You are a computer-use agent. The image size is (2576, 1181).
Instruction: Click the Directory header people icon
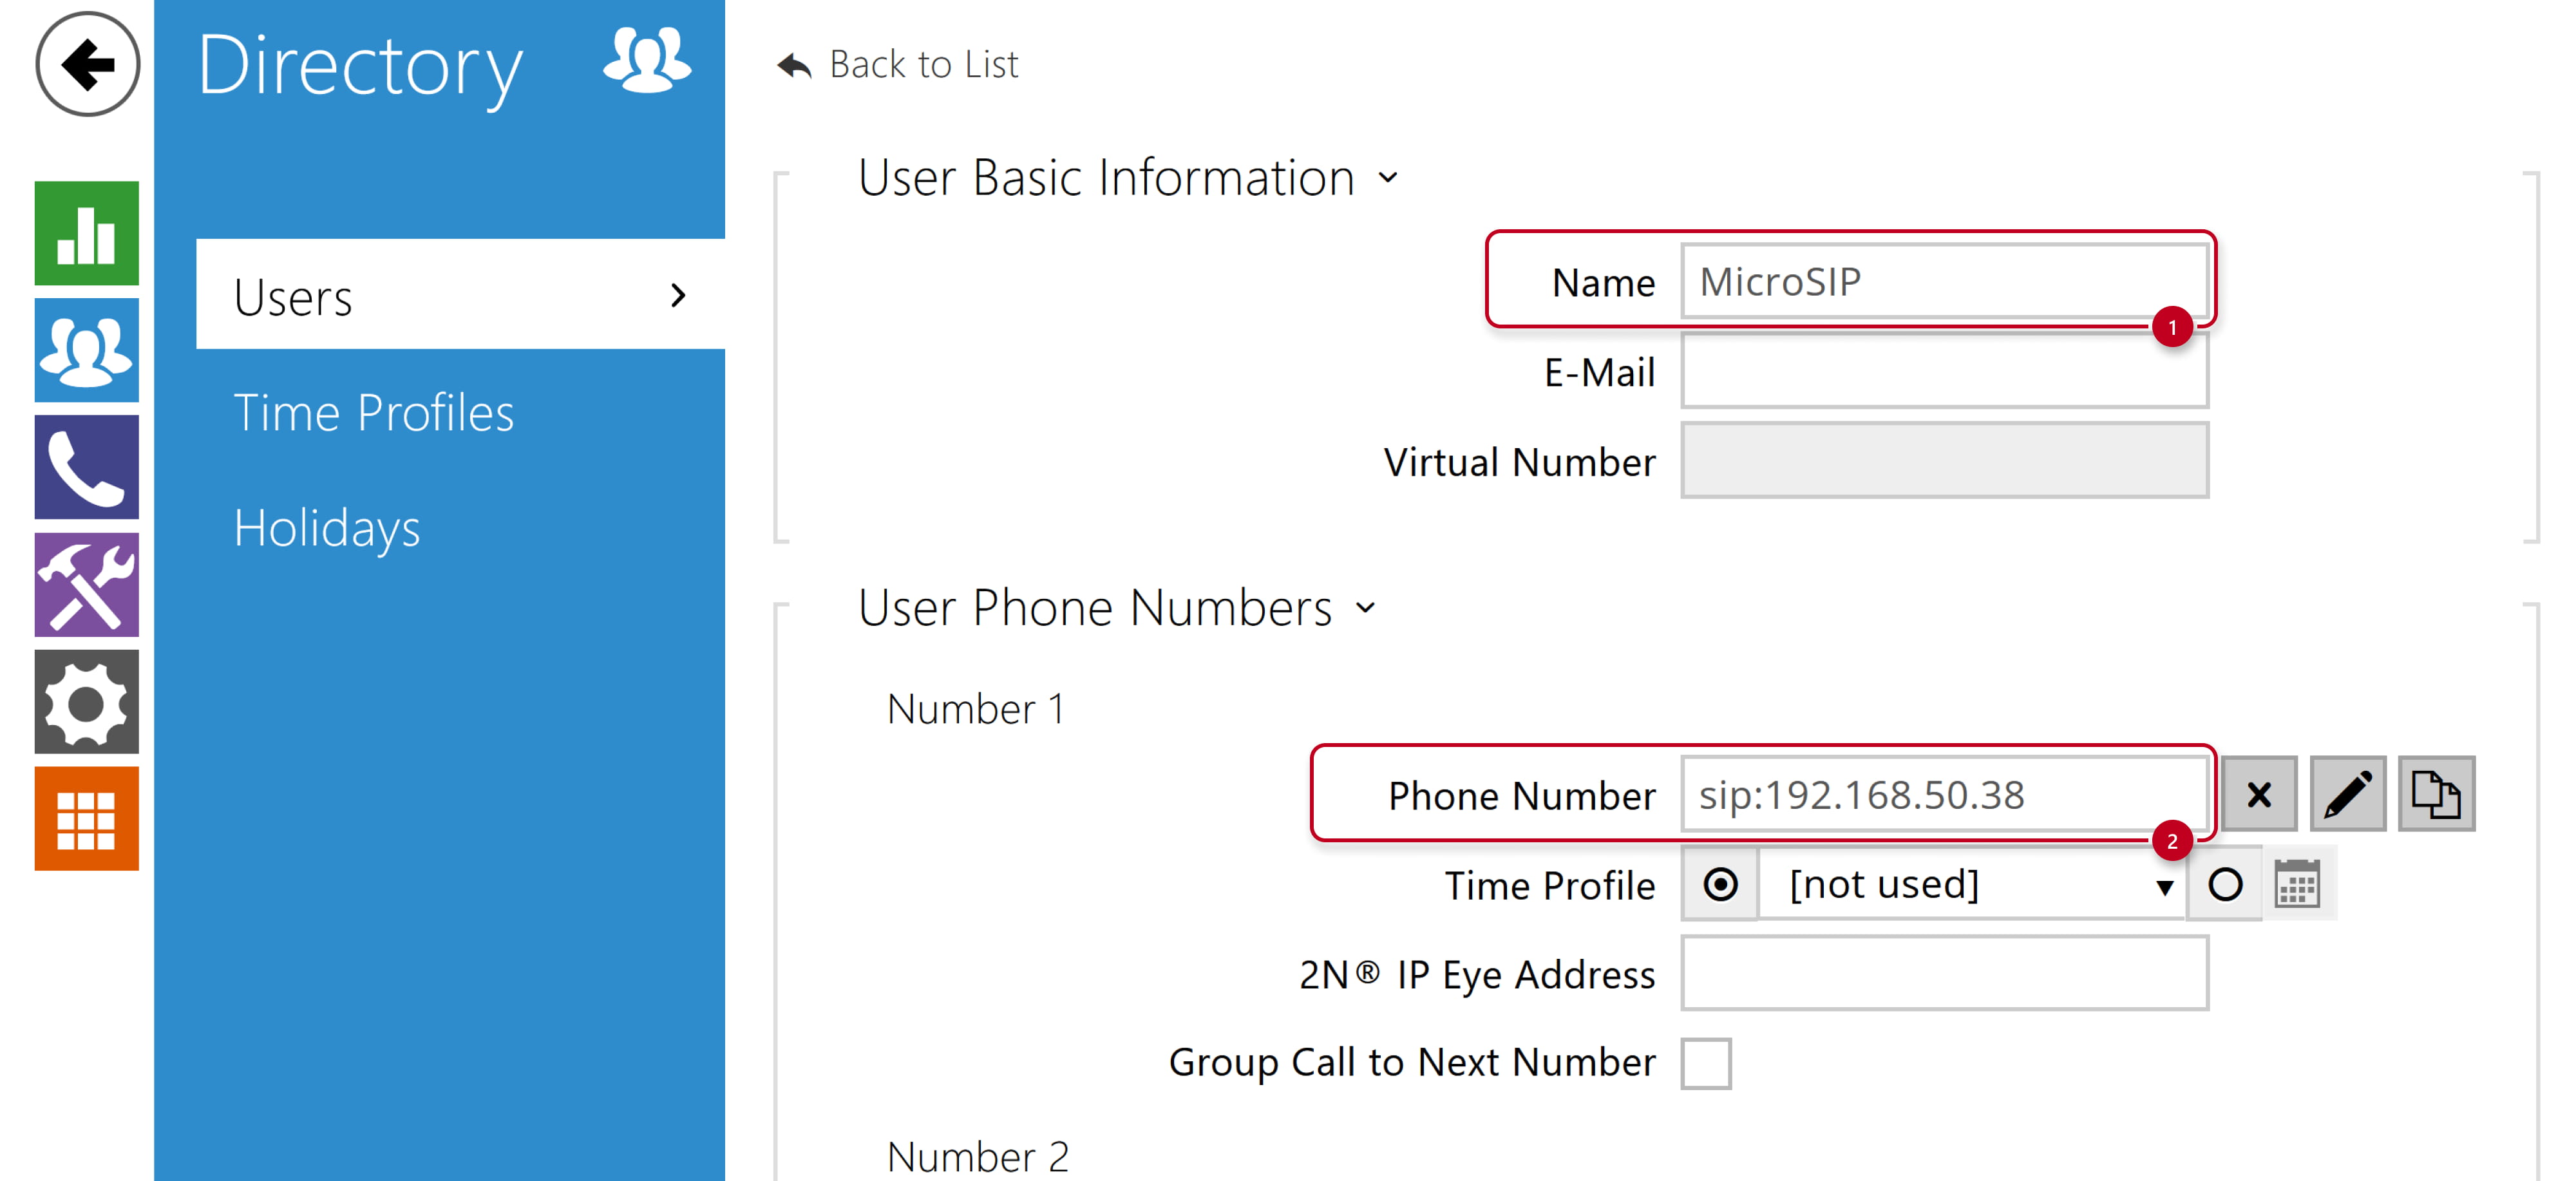point(647,60)
